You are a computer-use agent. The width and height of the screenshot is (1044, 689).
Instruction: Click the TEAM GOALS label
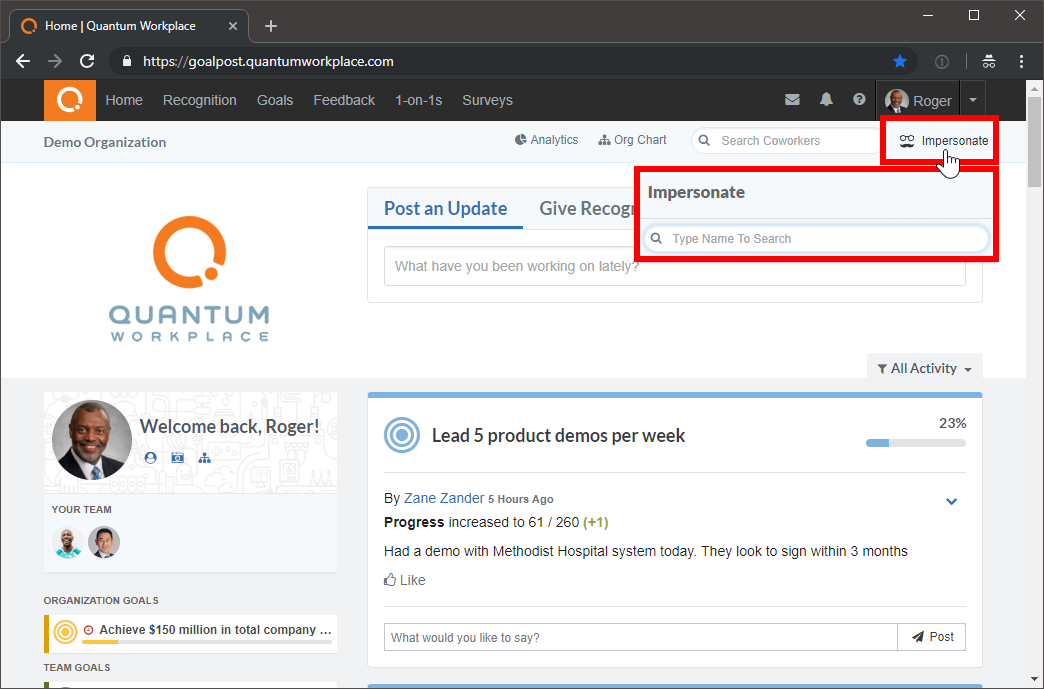77,667
